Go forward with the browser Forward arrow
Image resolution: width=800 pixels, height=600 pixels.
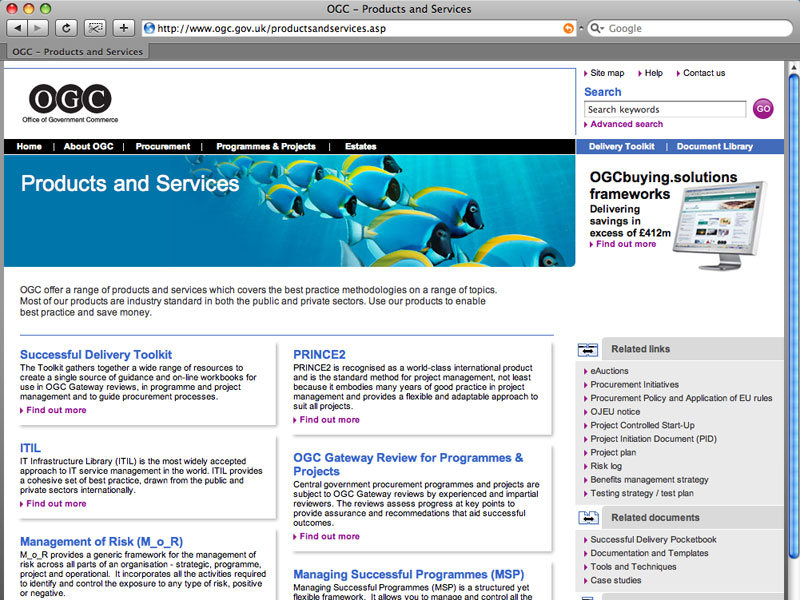pos(38,28)
